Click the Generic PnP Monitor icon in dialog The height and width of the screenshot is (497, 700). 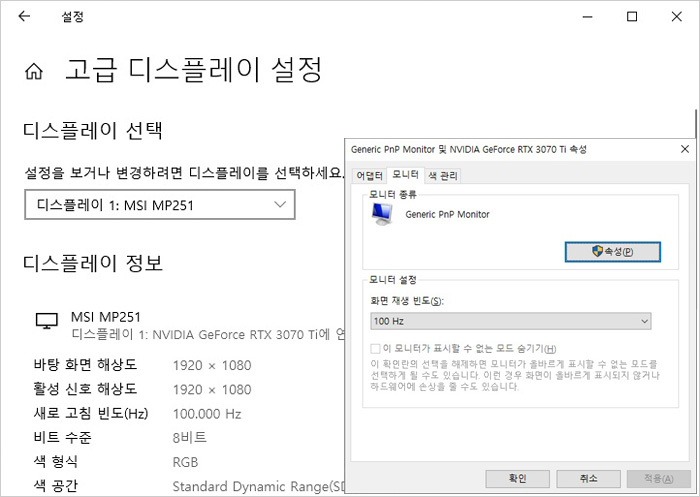383,214
